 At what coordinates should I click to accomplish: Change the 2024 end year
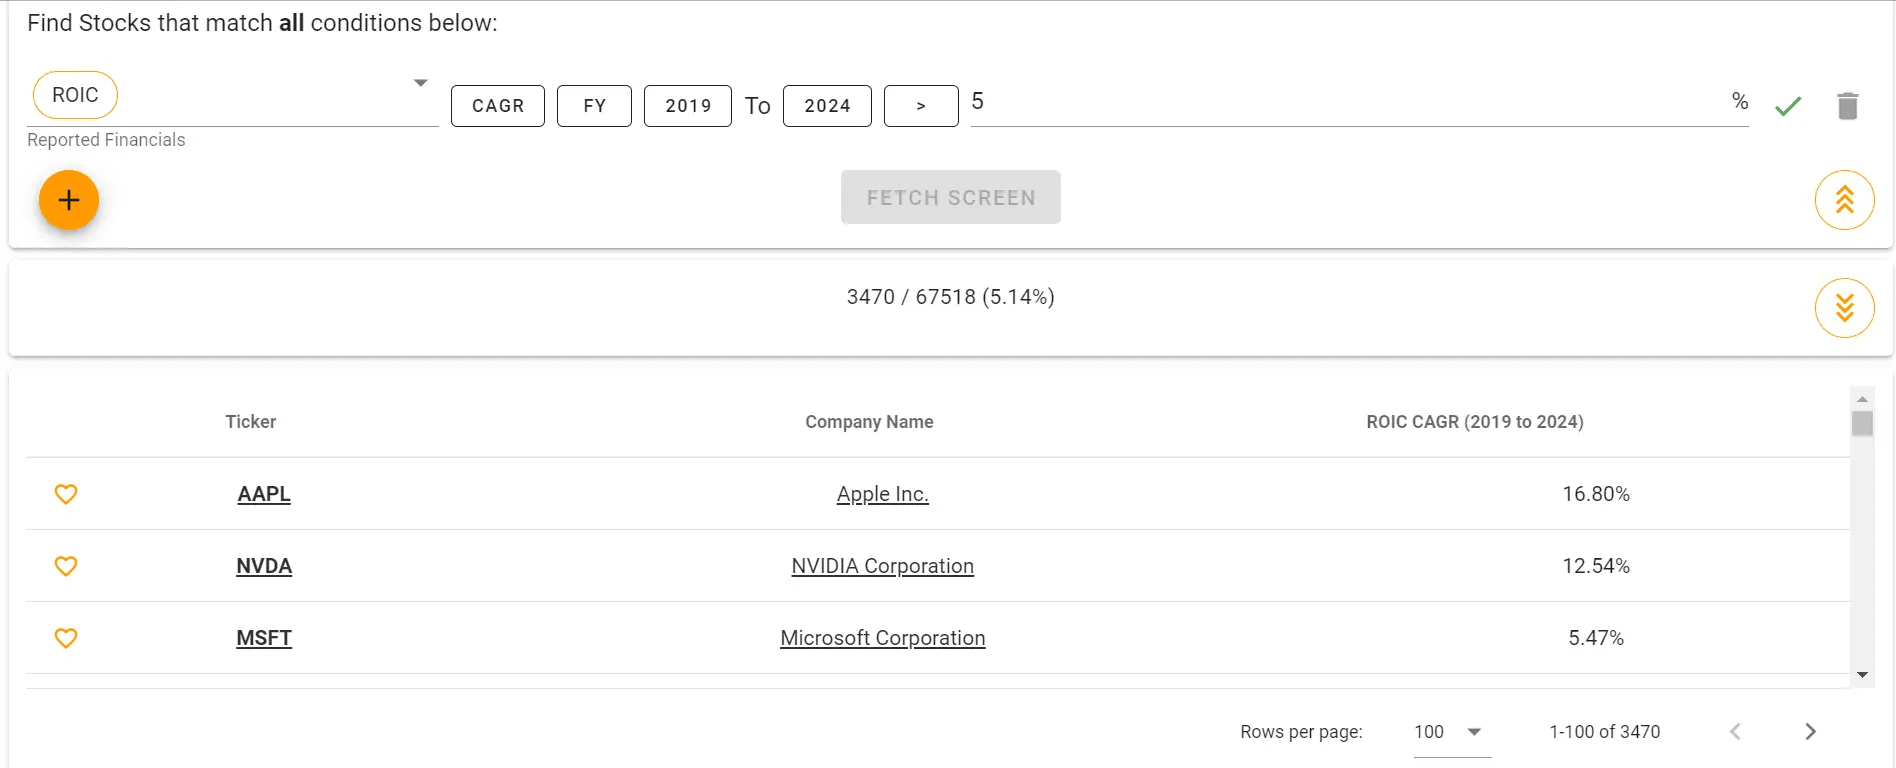tap(827, 106)
